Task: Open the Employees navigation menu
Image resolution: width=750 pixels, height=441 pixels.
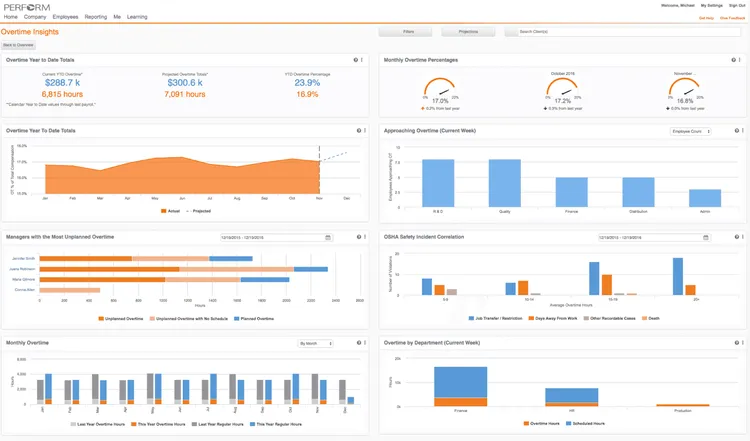Action: 65,17
